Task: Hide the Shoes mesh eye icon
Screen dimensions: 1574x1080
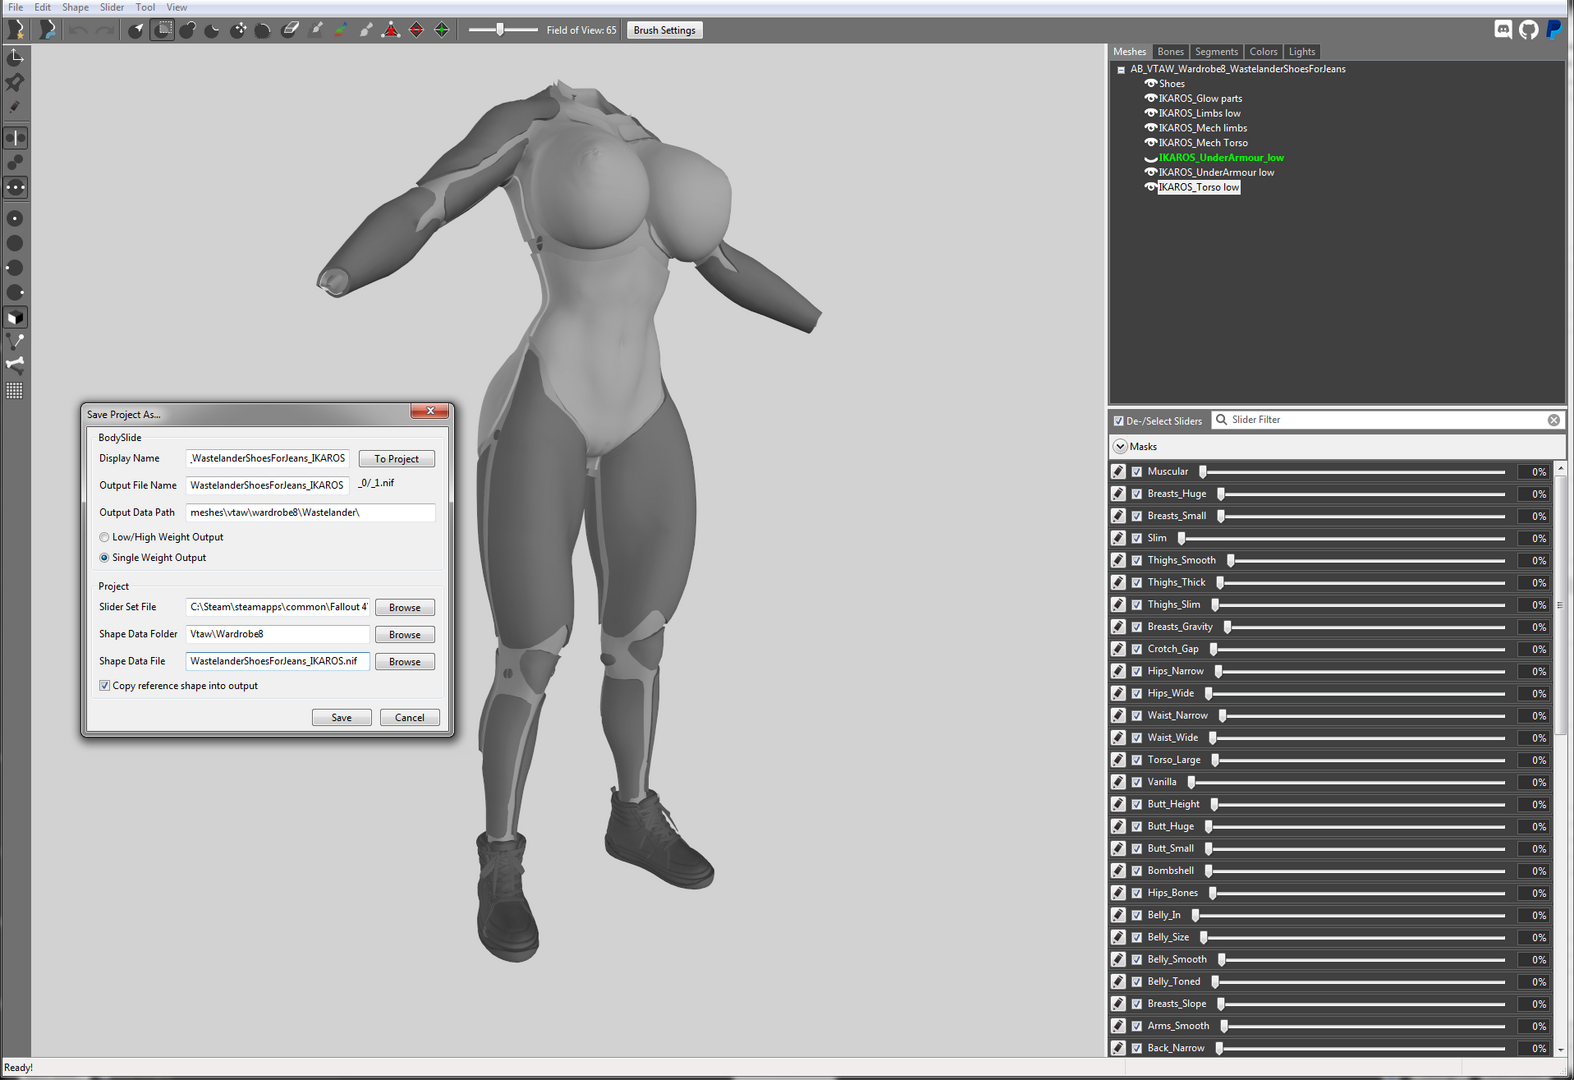Action: click(1151, 83)
